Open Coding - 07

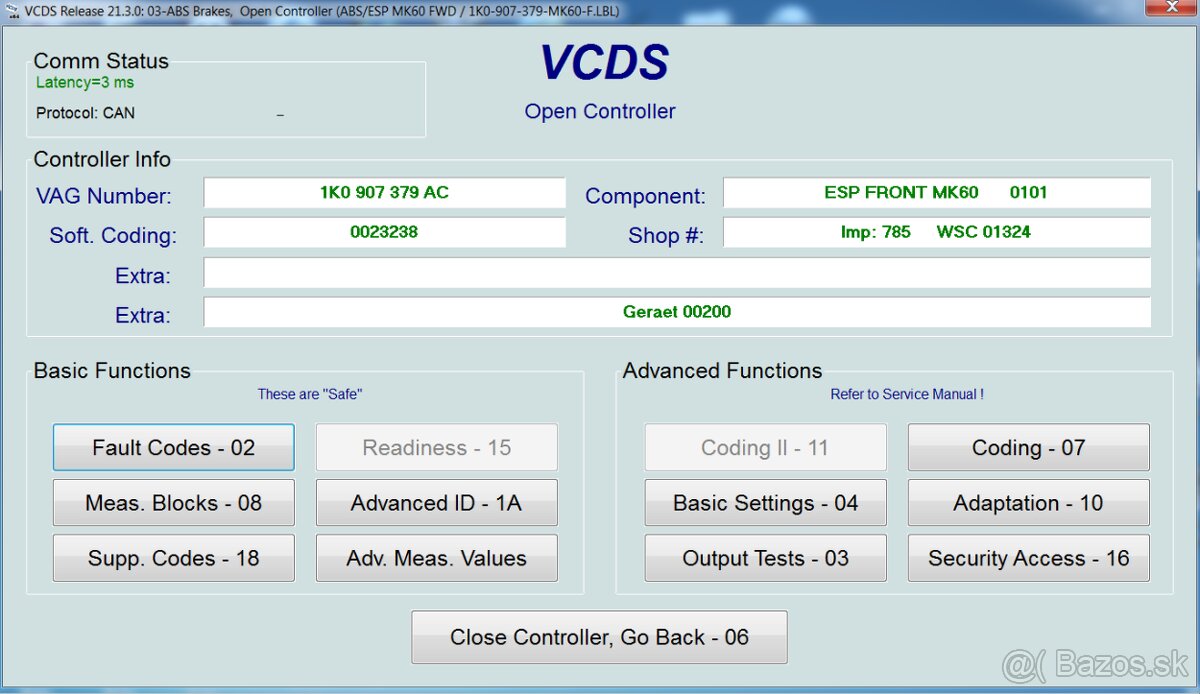click(1028, 447)
